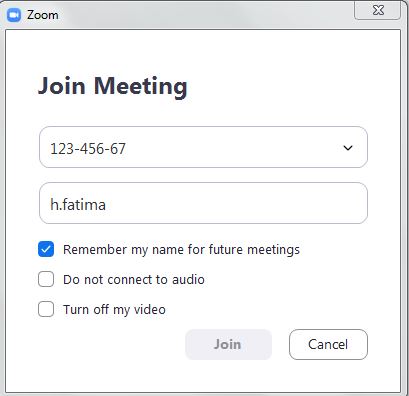Click the 'Remember my name for future meetings' label

pyautogui.click(x=181, y=250)
